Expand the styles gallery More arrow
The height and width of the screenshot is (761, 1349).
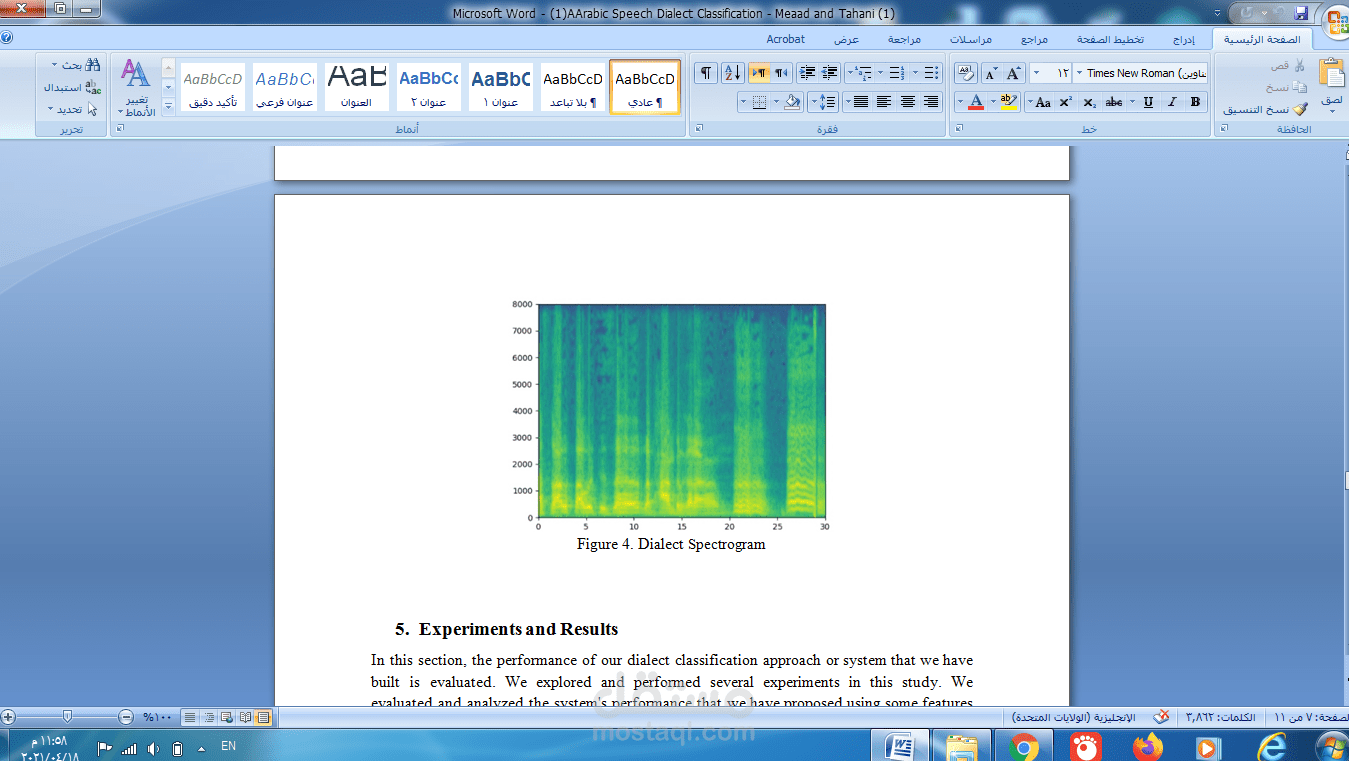click(x=168, y=106)
